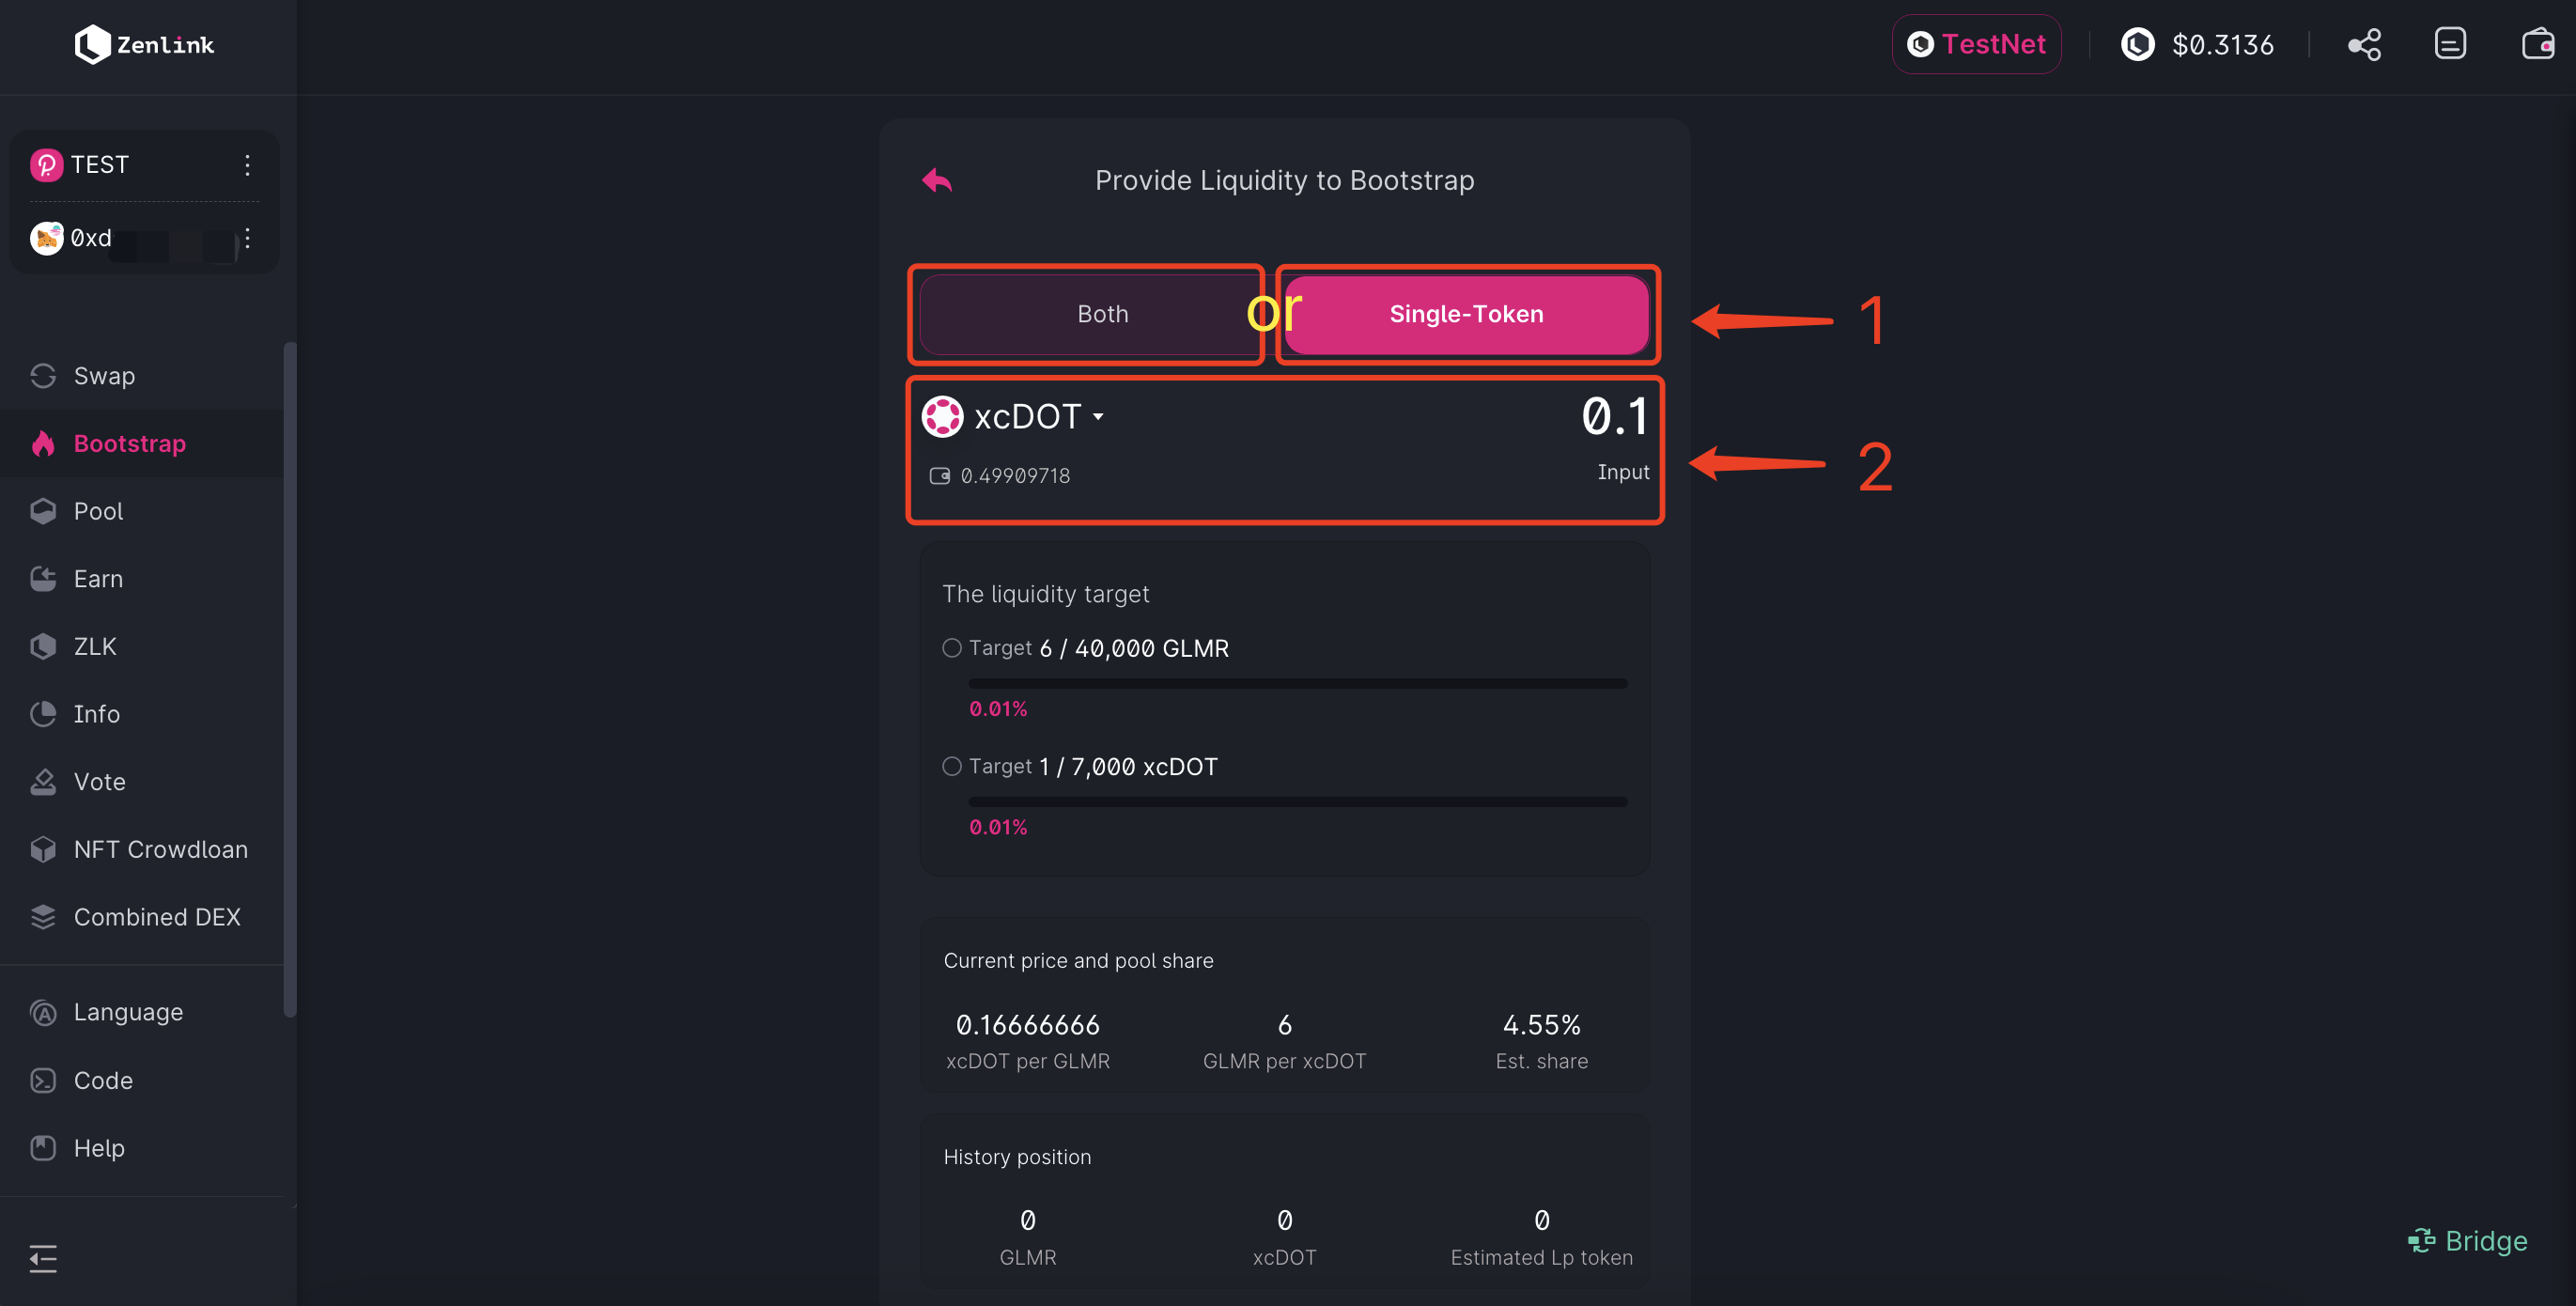The height and width of the screenshot is (1306, 2576).
Task: Open the wallet icon in top bar
Action: pos(2537,44)
